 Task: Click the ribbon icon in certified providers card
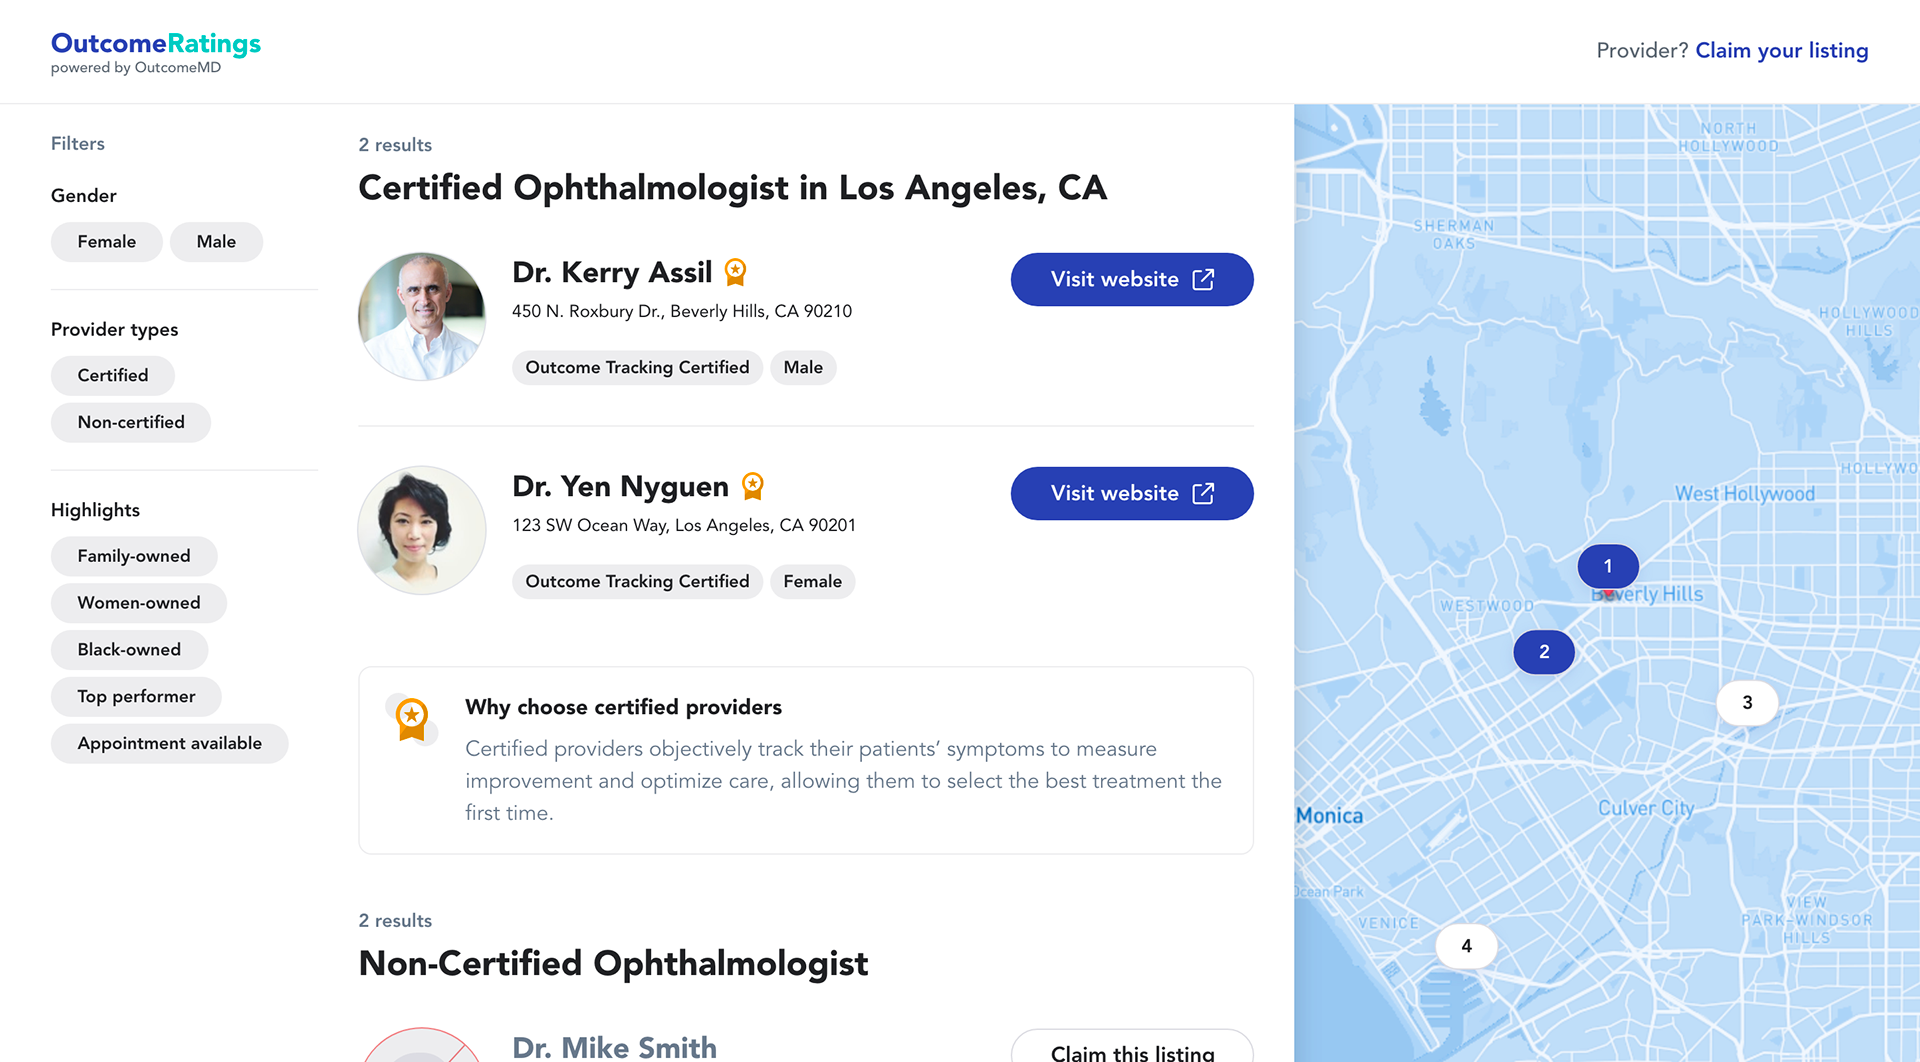[412, 718]
